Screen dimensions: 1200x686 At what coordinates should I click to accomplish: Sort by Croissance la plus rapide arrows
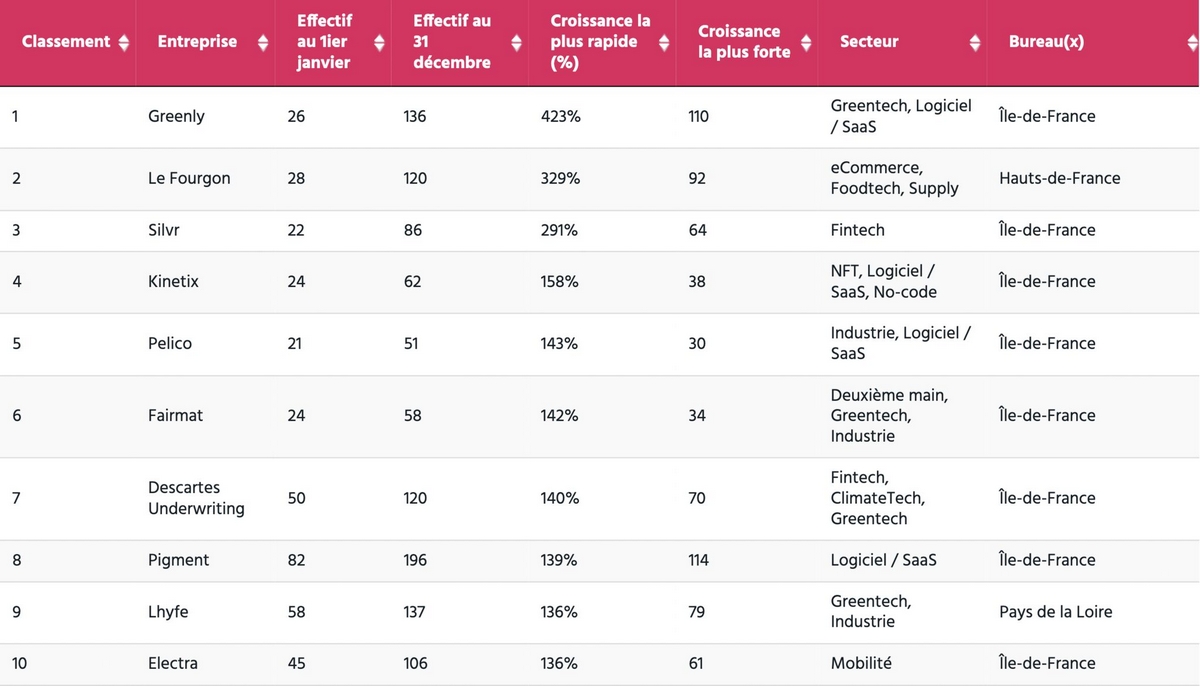[x=663, y=42]
